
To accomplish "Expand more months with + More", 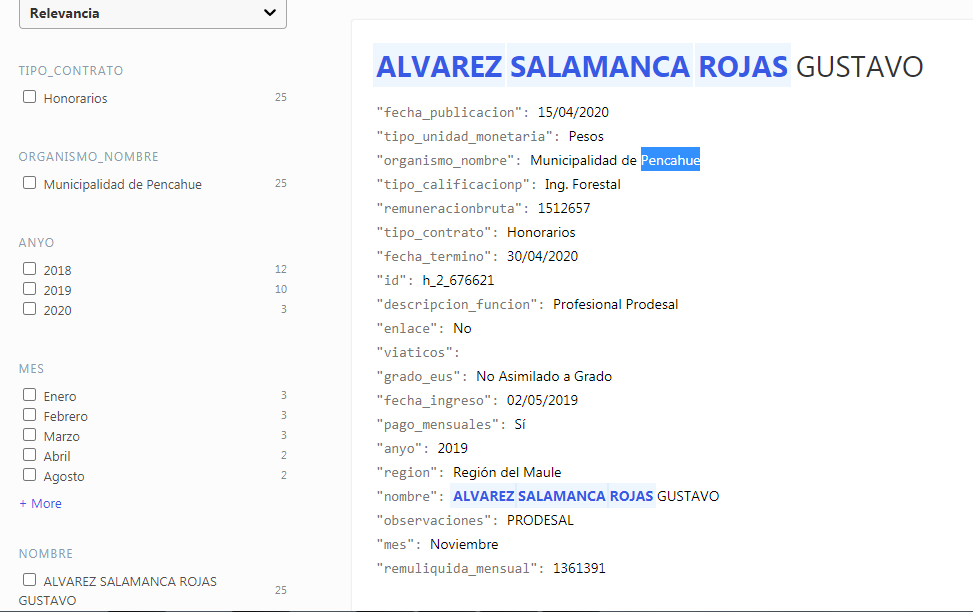I will click(40, 503).
